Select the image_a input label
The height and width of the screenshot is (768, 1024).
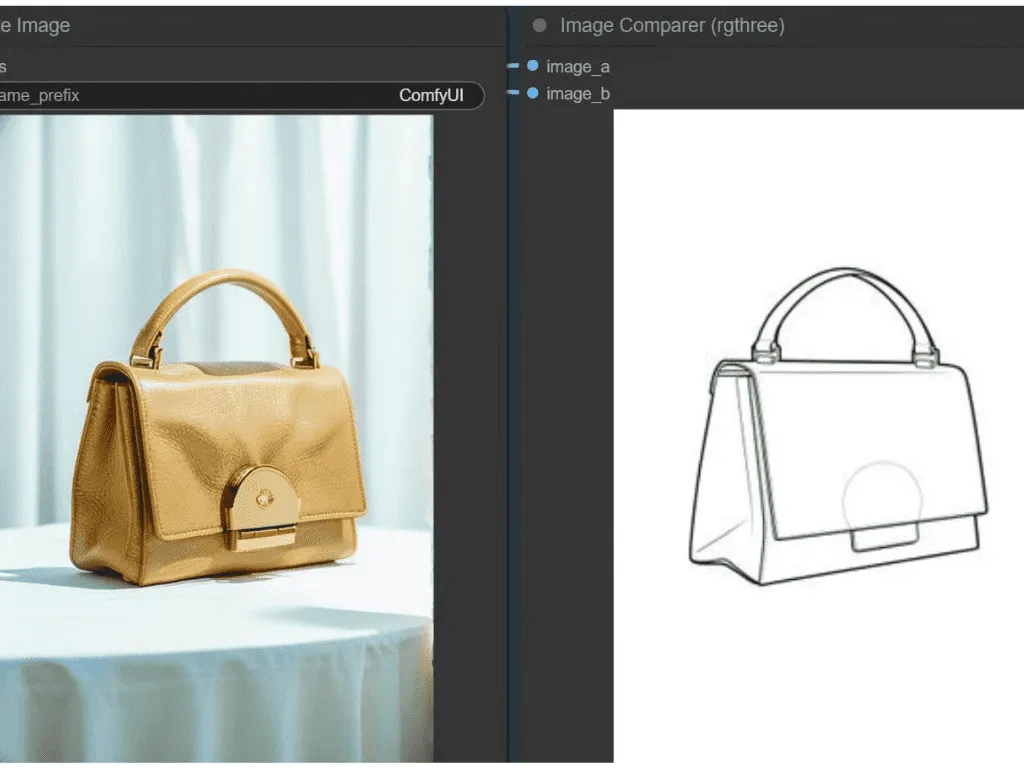pos(577,67)
